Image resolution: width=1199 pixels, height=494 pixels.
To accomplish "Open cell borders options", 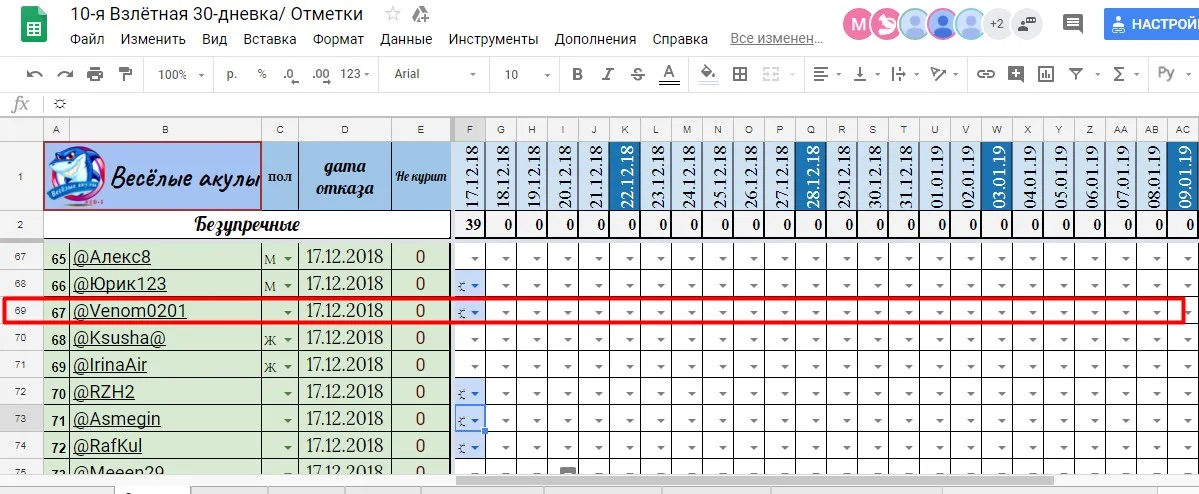I will pos(739,74).
